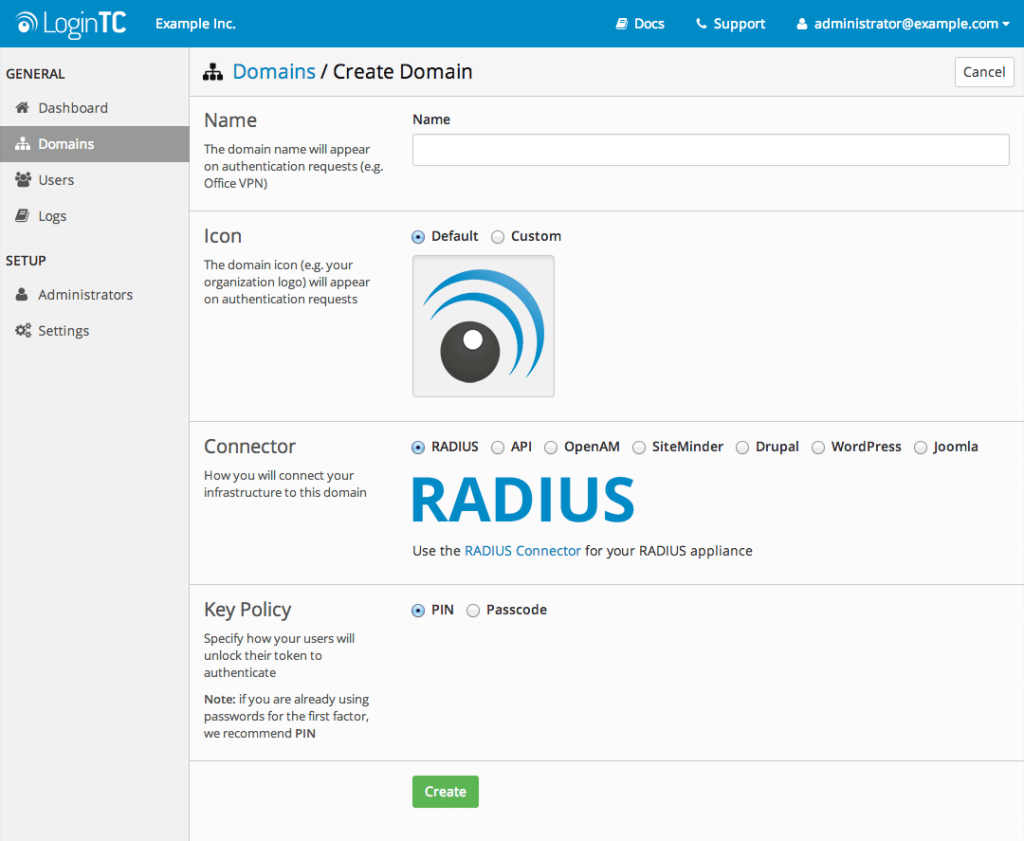Click the Domains sitemap icon in sidebar
The image size is (1024, 841).
(x=22, y=143)
